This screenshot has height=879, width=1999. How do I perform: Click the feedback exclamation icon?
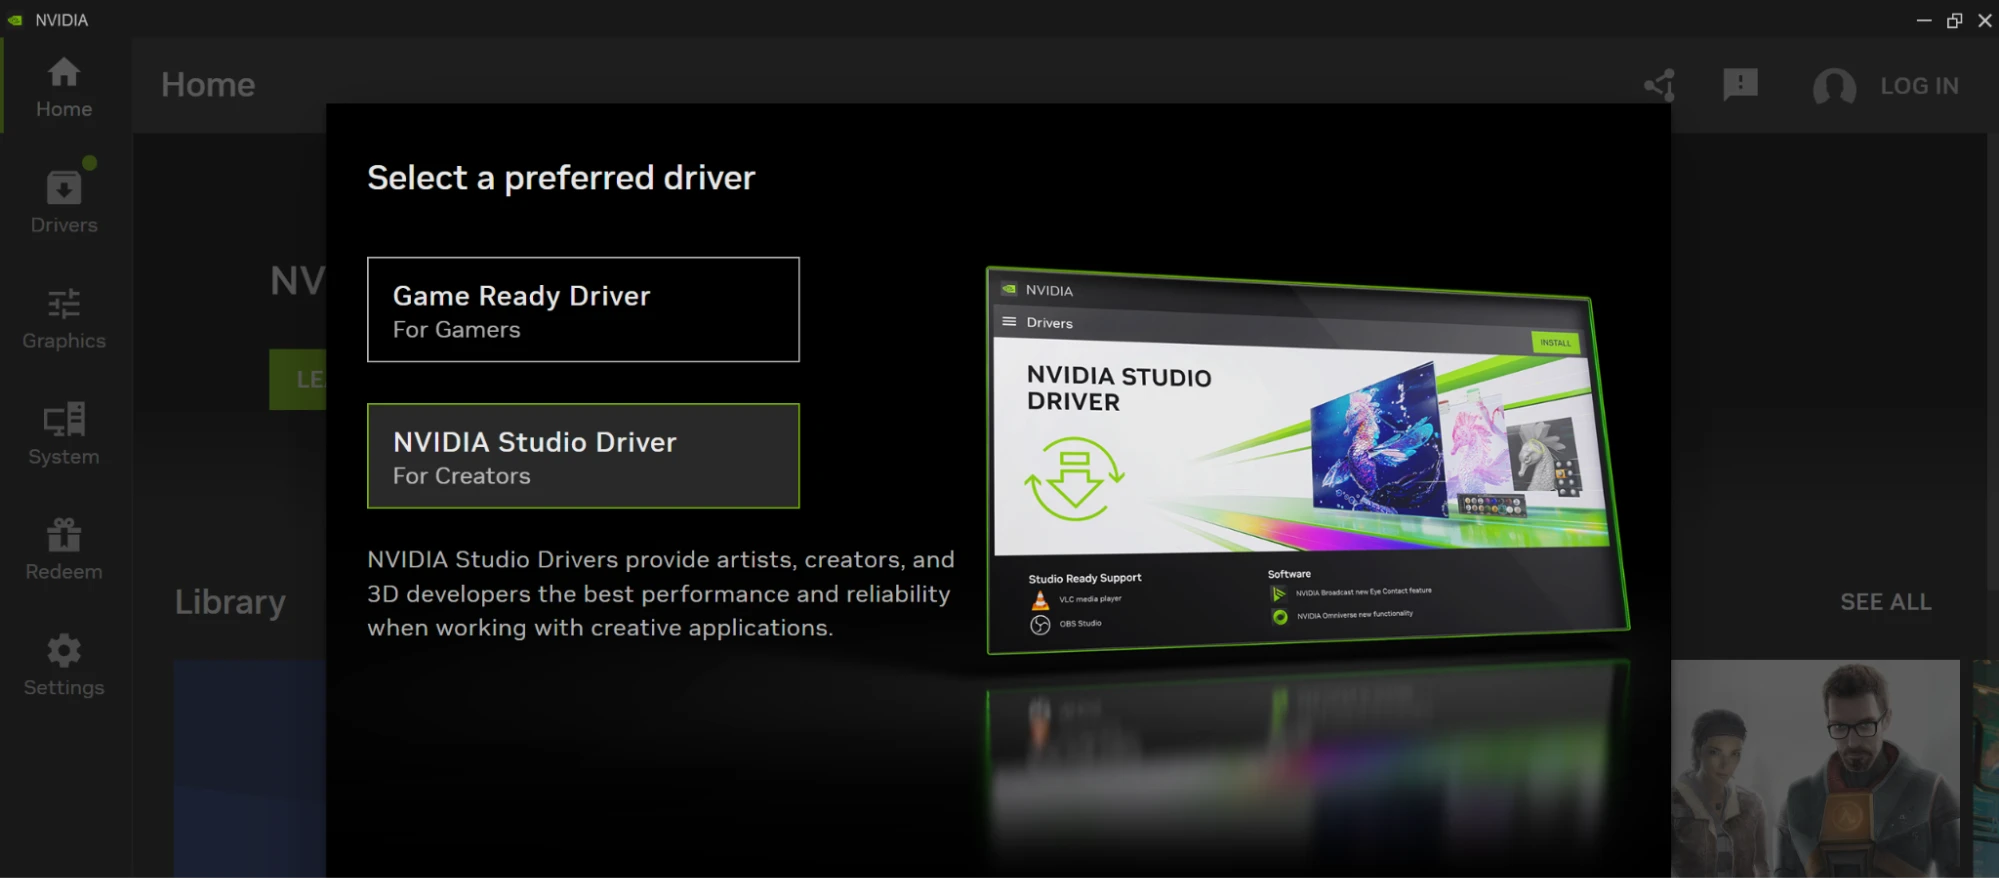pos(1740,85)
